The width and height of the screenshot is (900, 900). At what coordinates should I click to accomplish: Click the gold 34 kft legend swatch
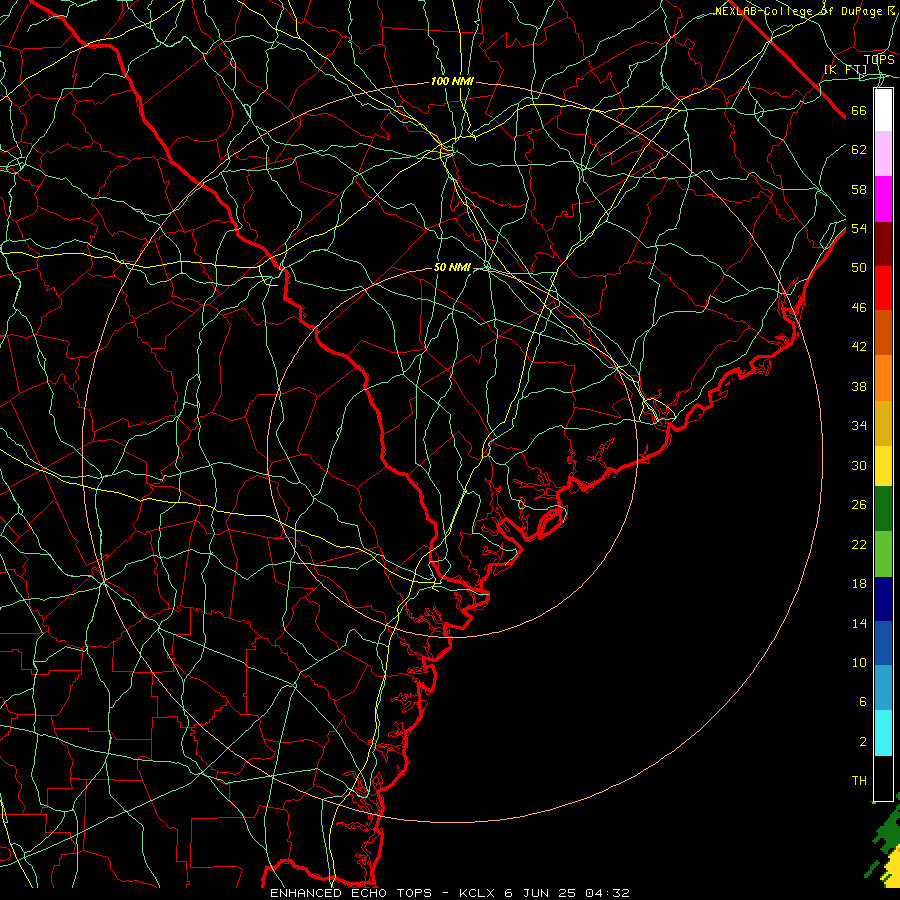pos(883,423)
